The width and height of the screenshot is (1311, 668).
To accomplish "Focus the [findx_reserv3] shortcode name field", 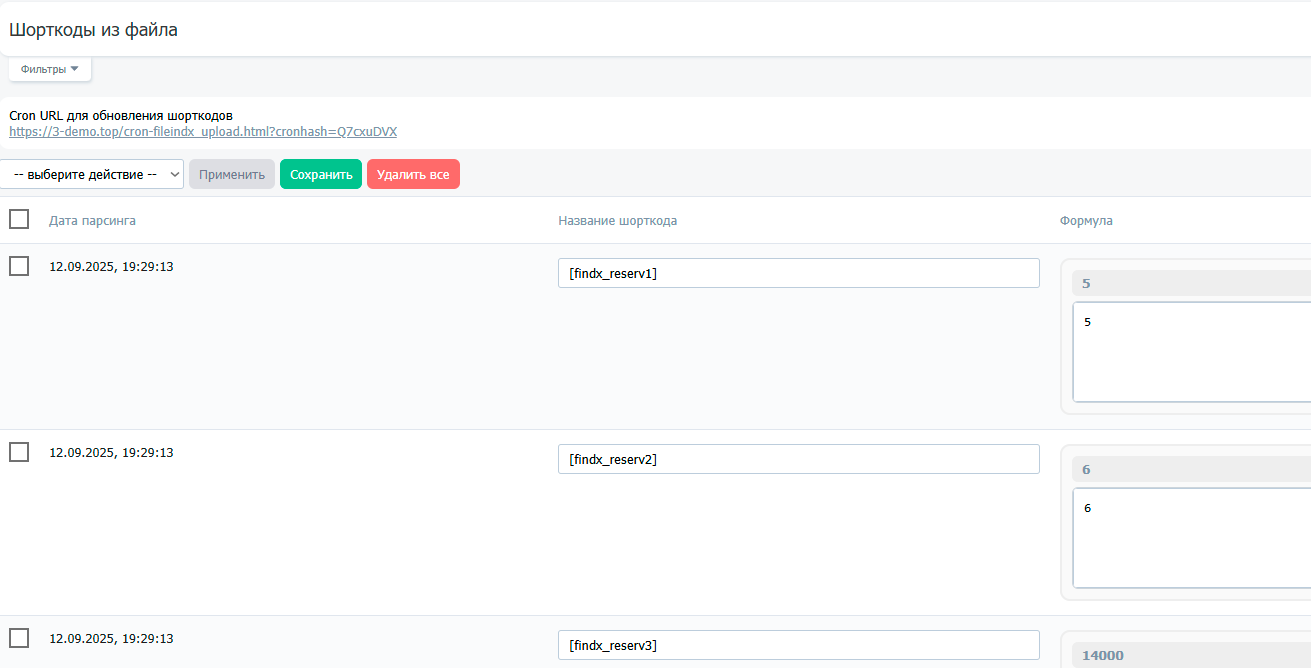I will (798, 645).
